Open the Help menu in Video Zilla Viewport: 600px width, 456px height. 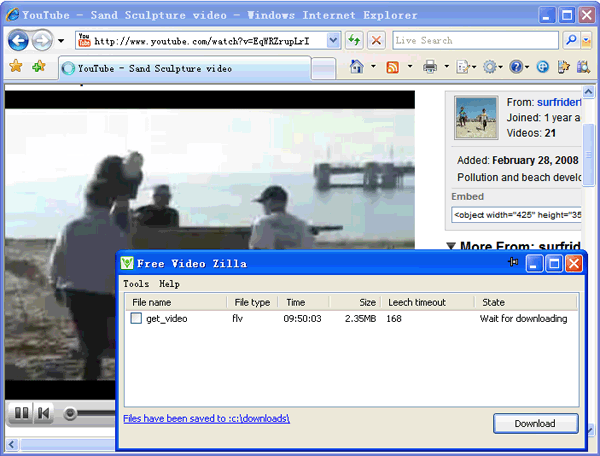click(170, 284)
